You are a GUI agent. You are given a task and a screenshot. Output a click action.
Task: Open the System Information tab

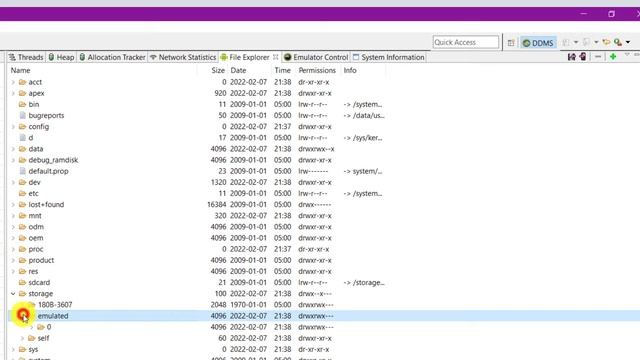point(389,57)
